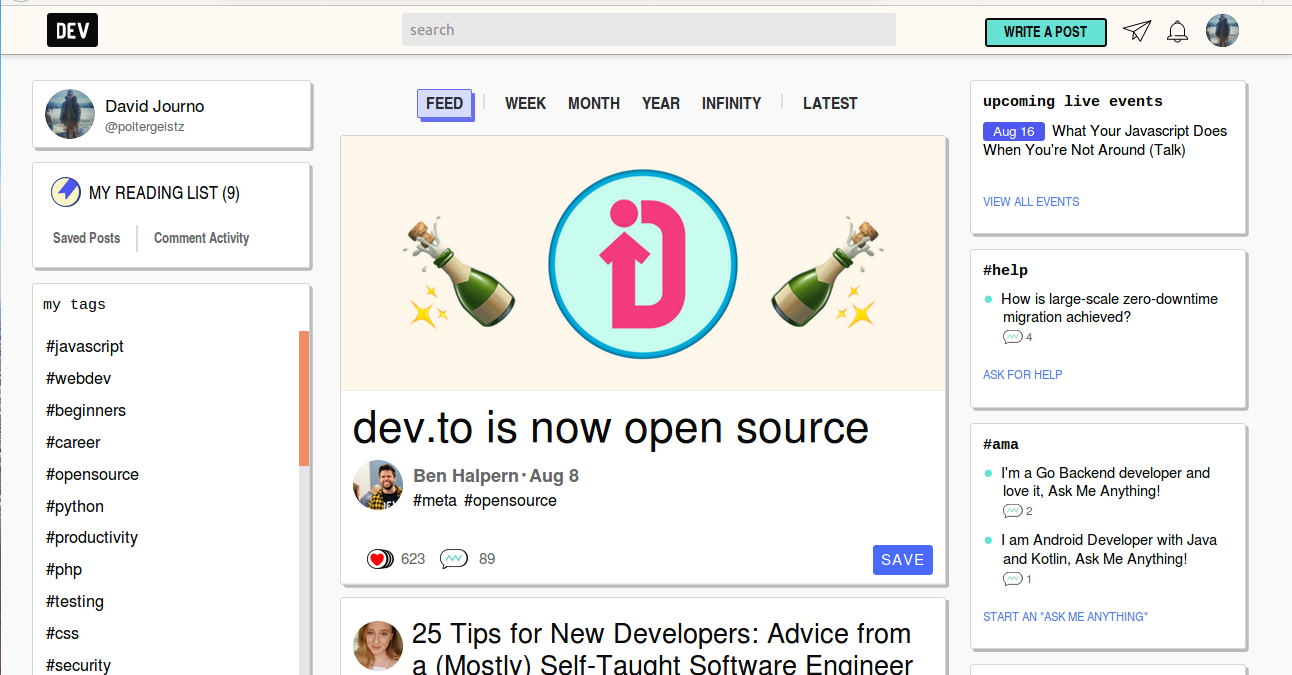Open the #python tag

[75, 506]
